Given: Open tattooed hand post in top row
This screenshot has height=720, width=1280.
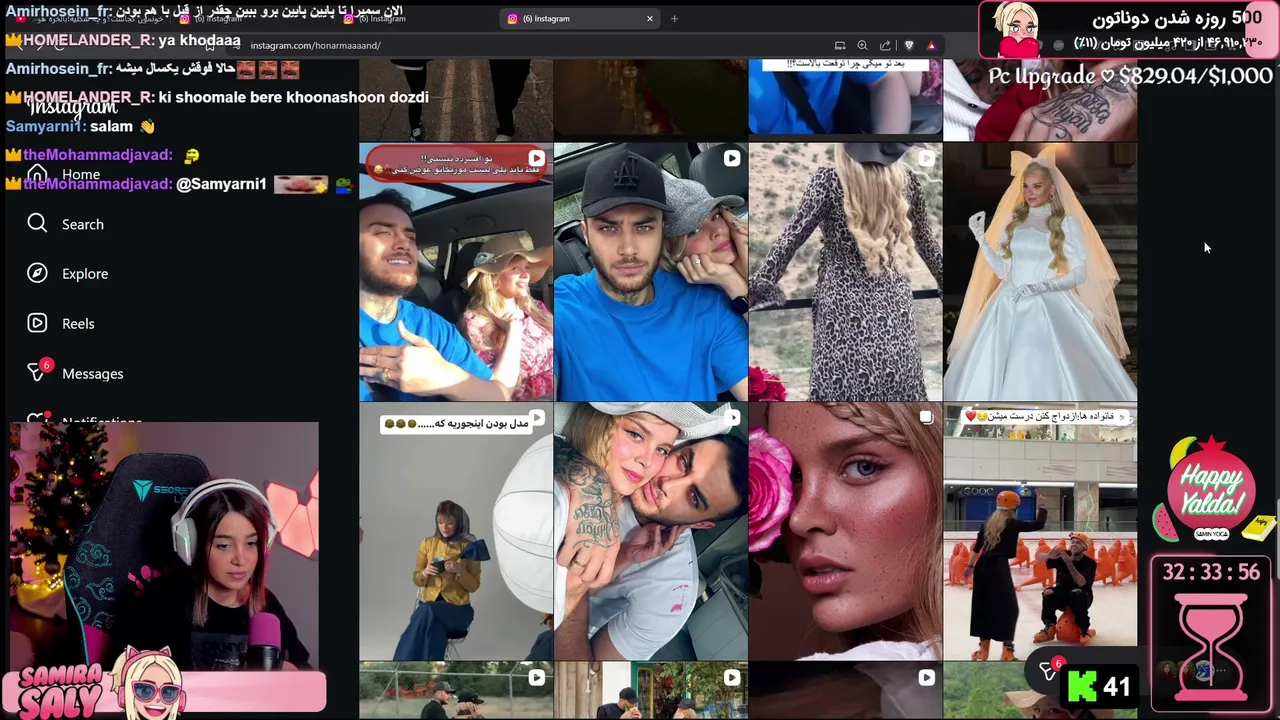Looking at the screenshot, I should 1040,99.
